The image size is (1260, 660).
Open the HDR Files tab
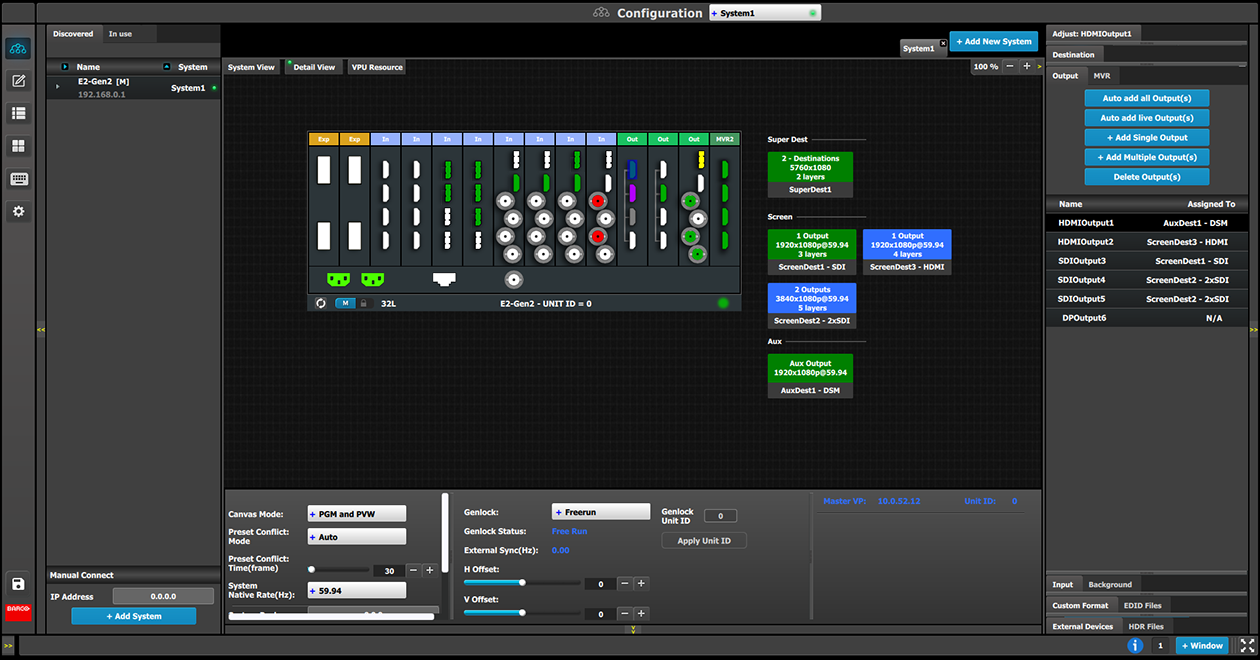1146,626
